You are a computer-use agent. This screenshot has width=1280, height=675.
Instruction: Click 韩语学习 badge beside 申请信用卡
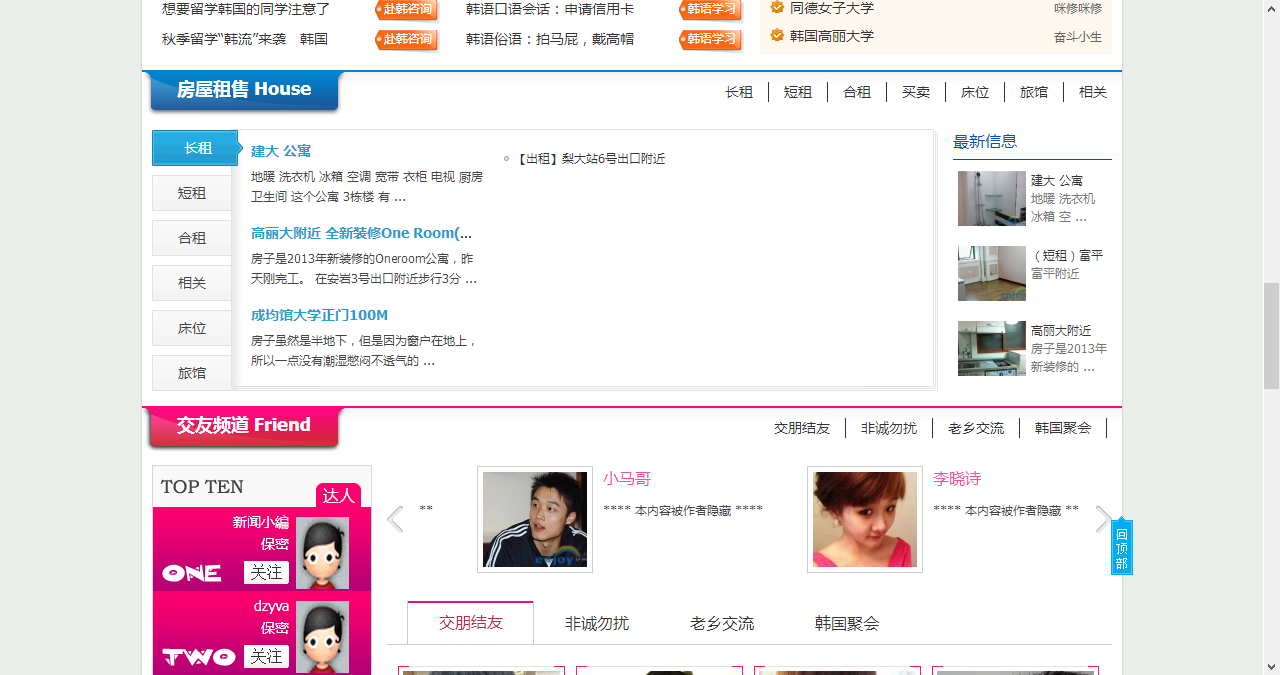(x=711, y=10)
